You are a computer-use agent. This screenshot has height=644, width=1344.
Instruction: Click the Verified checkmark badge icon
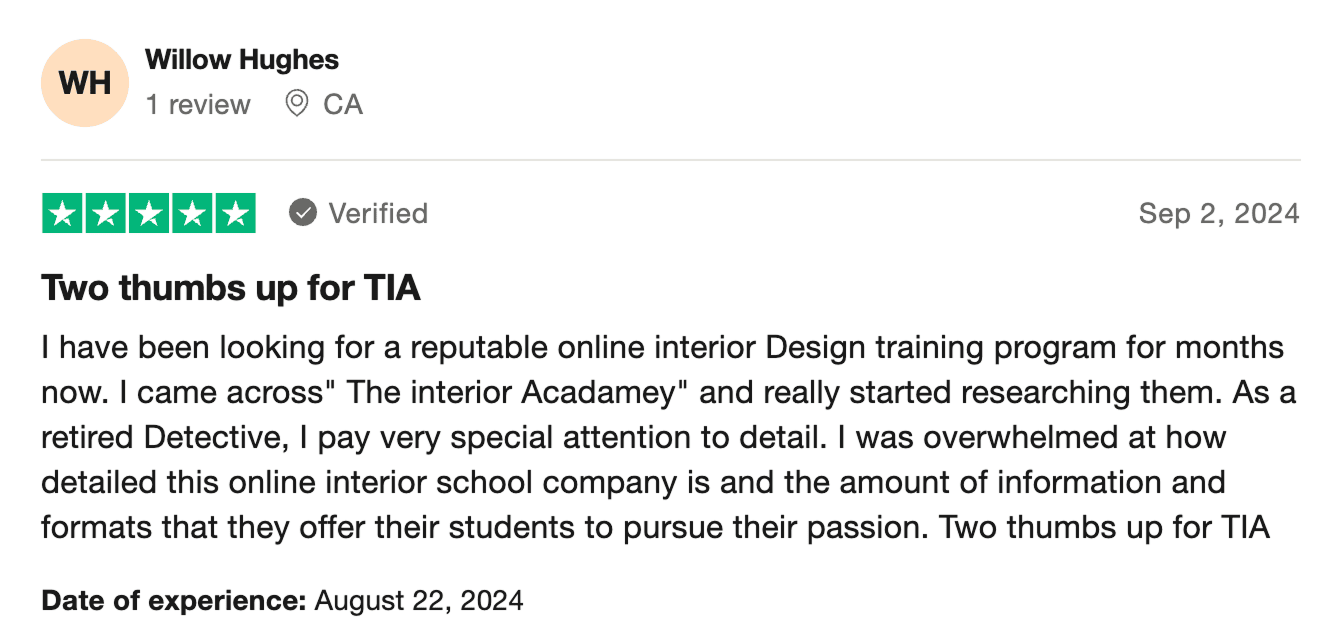pyautogui.click(x=303, y=213)
